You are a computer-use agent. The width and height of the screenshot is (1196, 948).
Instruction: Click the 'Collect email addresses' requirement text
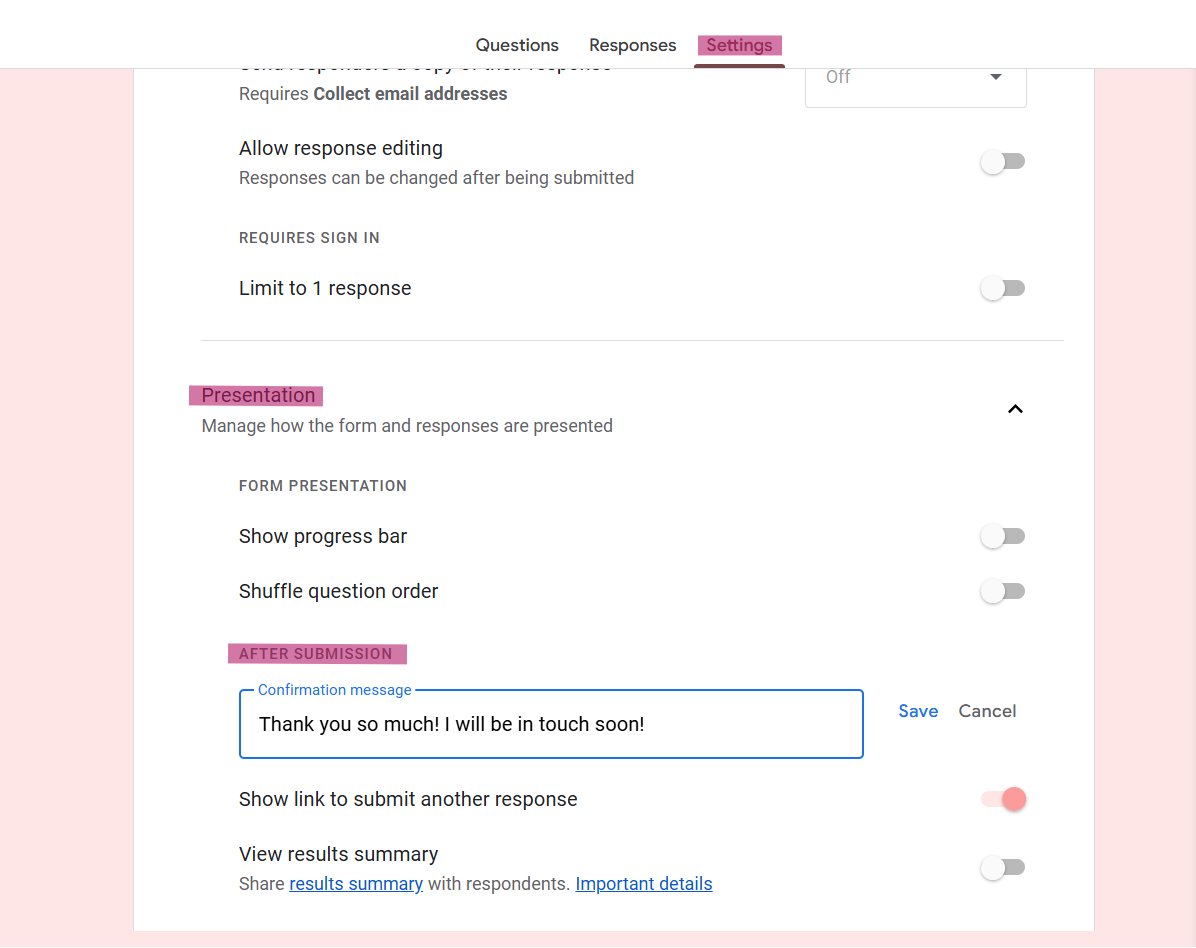[x=410, y=94]
